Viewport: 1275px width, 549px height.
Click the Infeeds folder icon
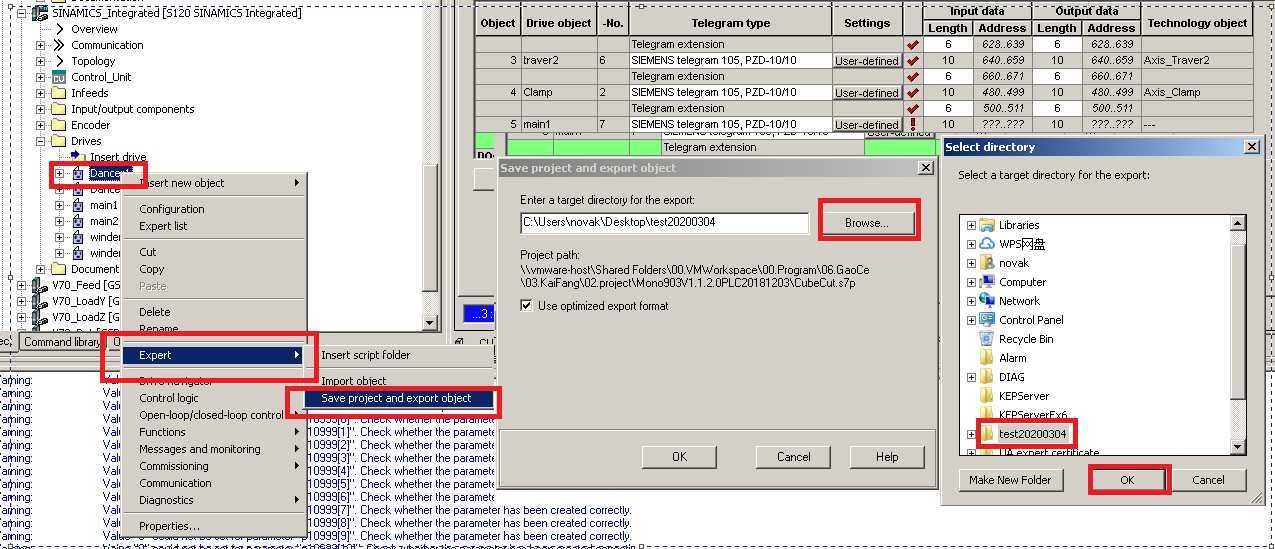(58, 93)
